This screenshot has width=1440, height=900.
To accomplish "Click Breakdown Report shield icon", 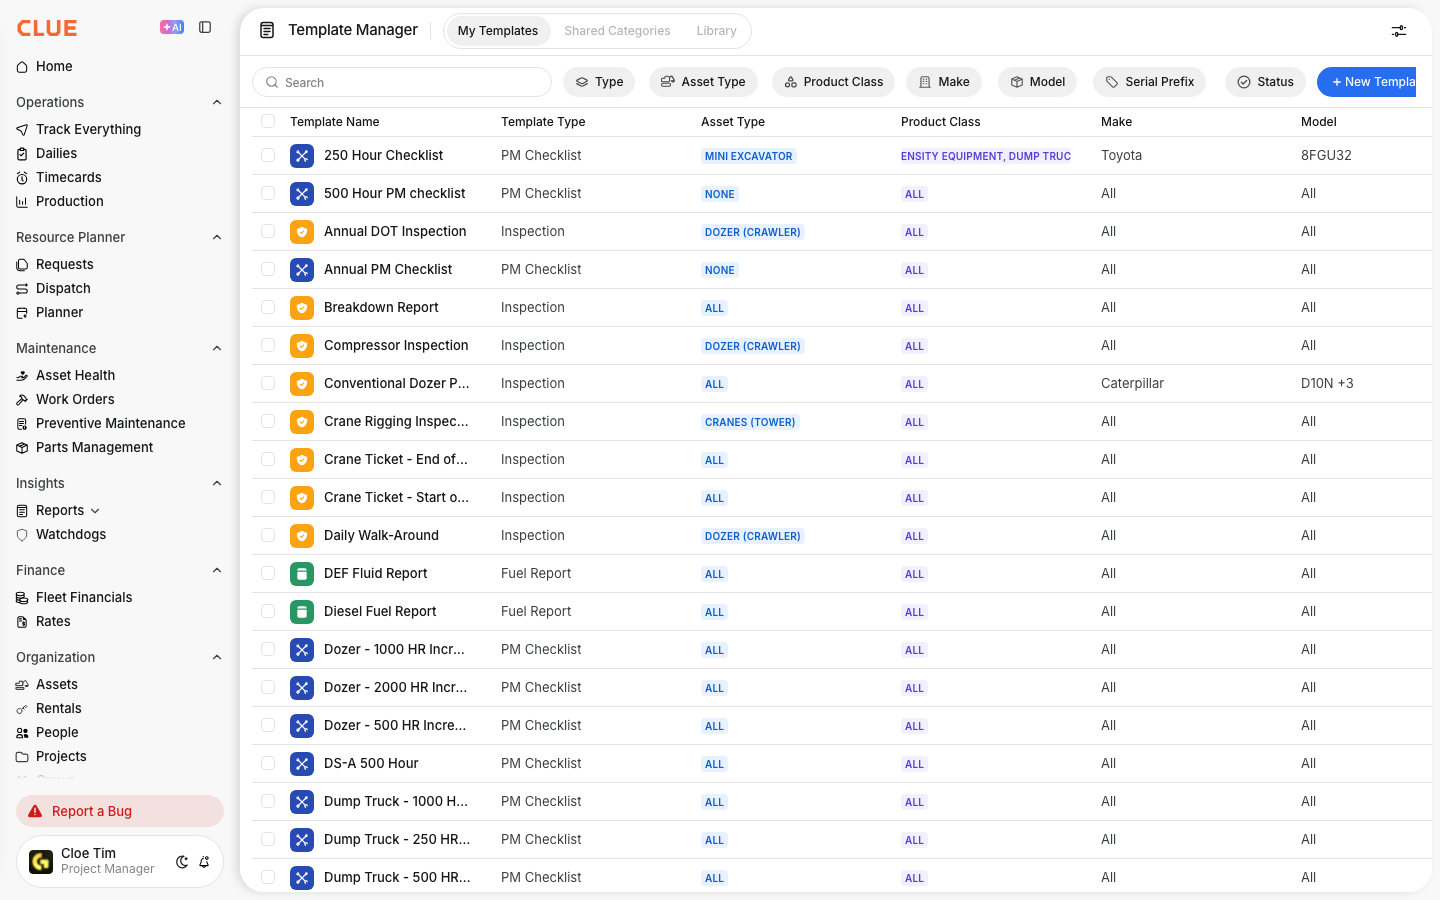I will (302, 308).
